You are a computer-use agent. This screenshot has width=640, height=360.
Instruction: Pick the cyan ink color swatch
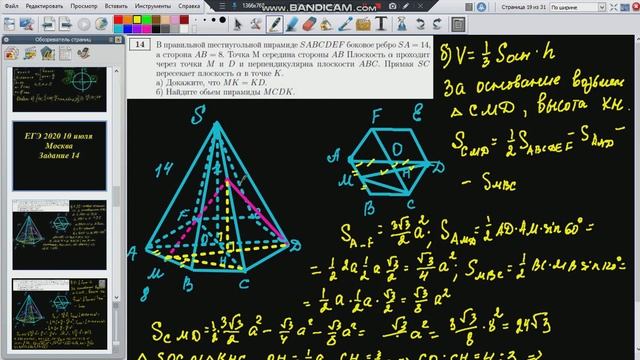coord(118,29)
